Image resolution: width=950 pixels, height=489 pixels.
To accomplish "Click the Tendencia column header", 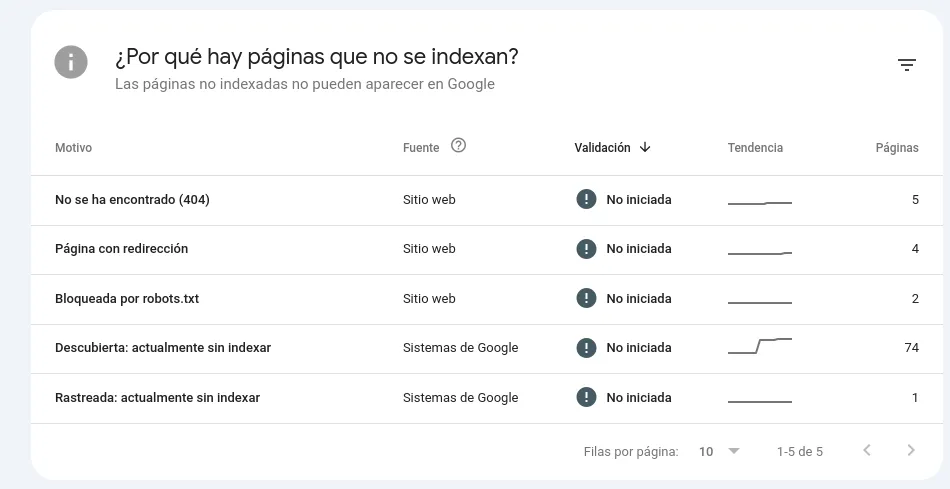I will pos(755,148).
